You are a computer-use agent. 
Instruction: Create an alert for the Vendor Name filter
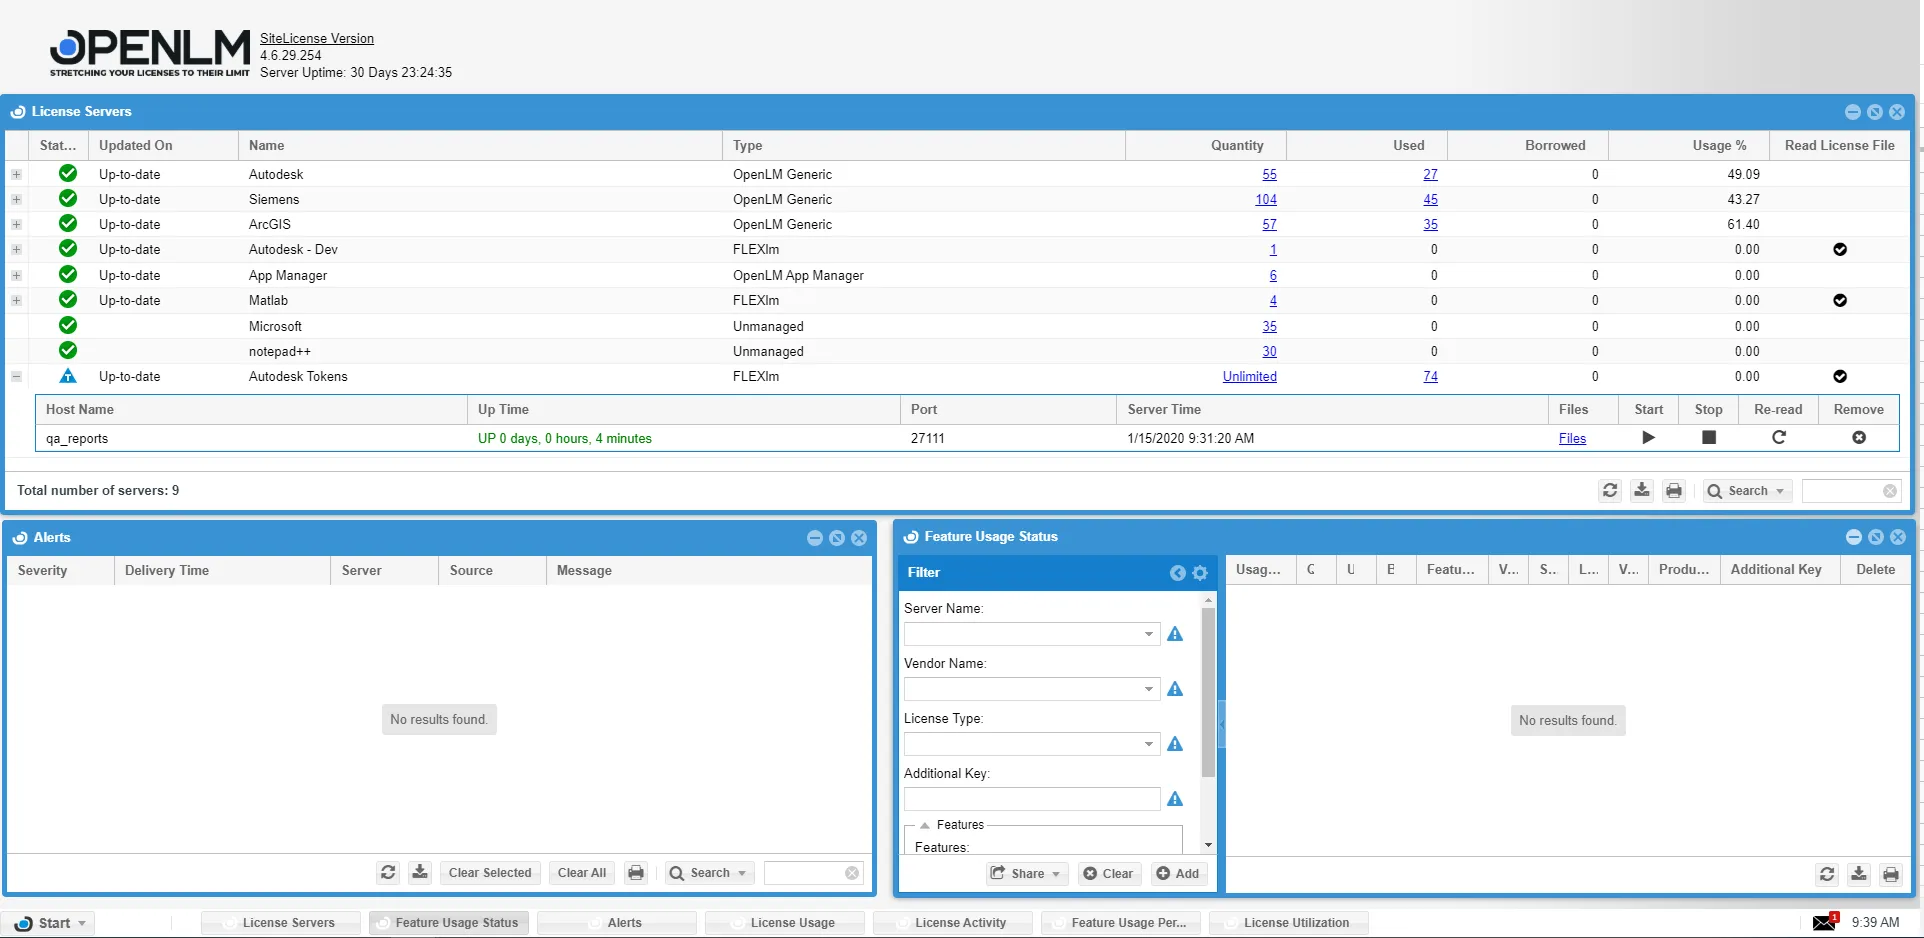(1174, 689)
